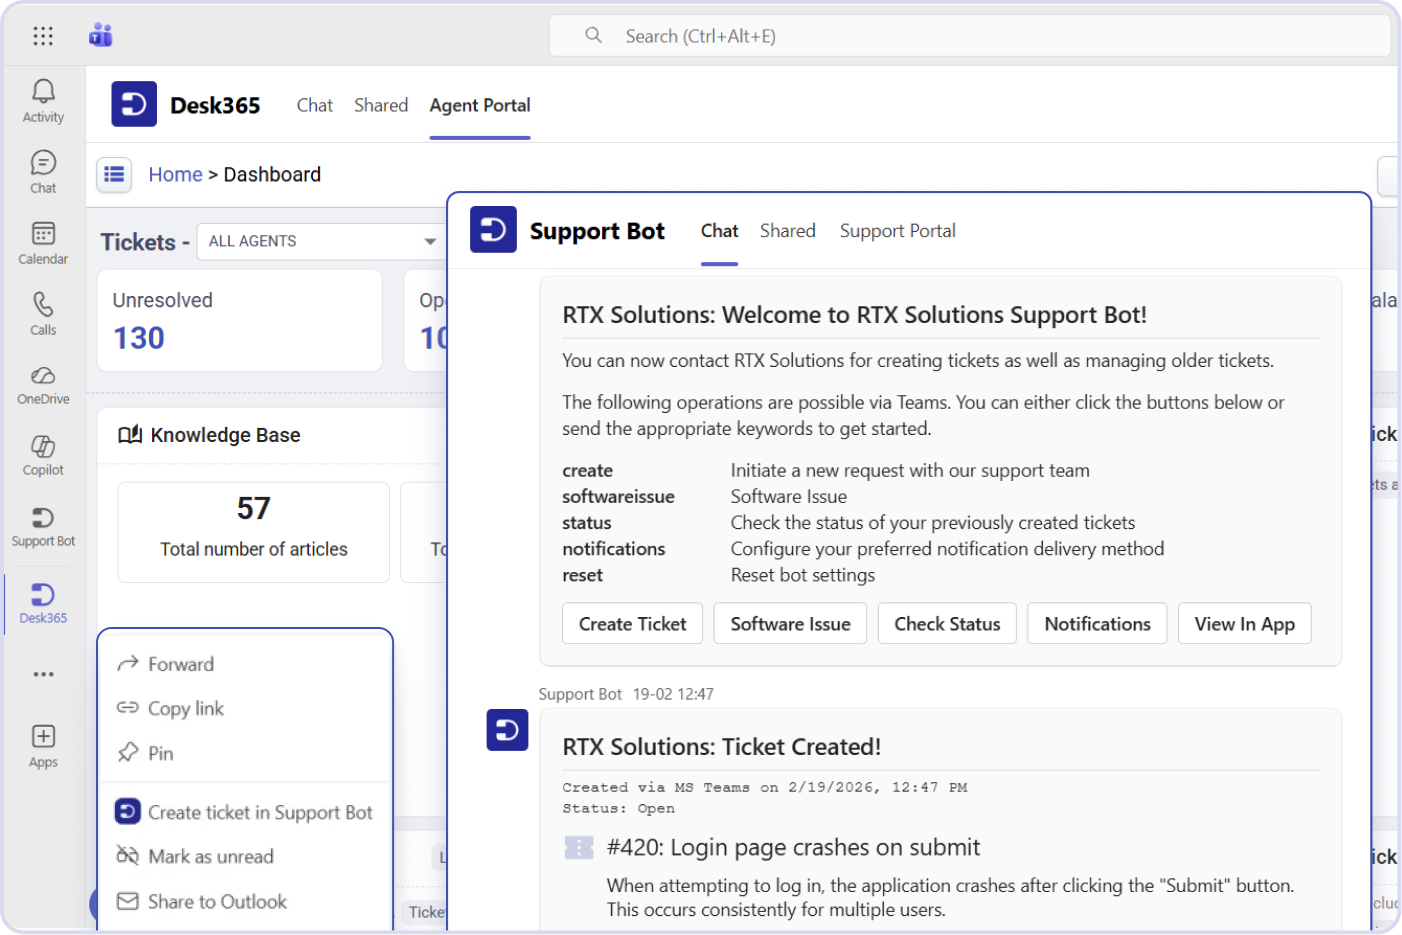1402x935 pixels.
Task: Open OneDrive in the Teams sidebar
Action: click(x=43, y=385)
